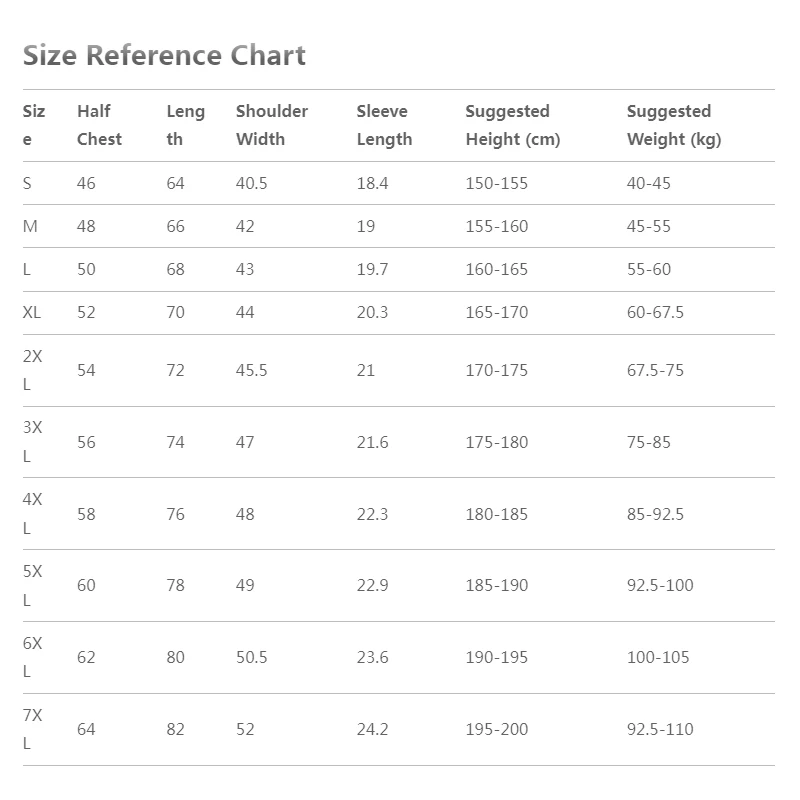Select the Shoulder Width column header

pyautogui.click(x=272, y=125)
